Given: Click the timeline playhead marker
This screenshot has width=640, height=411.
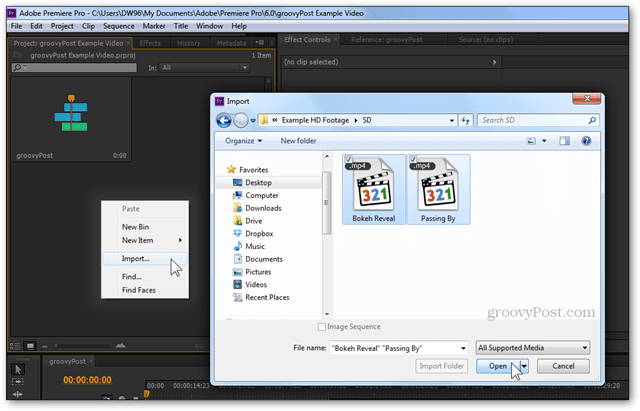Looking at the screenshot, I should [146, 394].
